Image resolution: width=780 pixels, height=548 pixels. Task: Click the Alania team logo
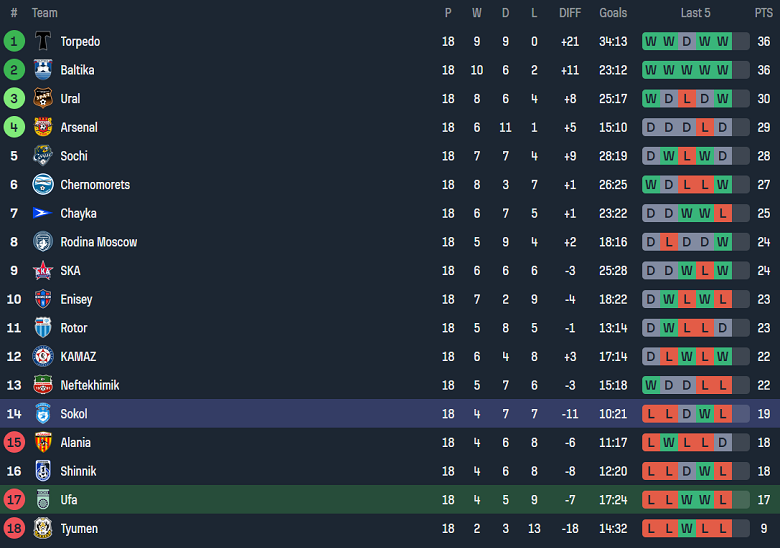point(43,442)
